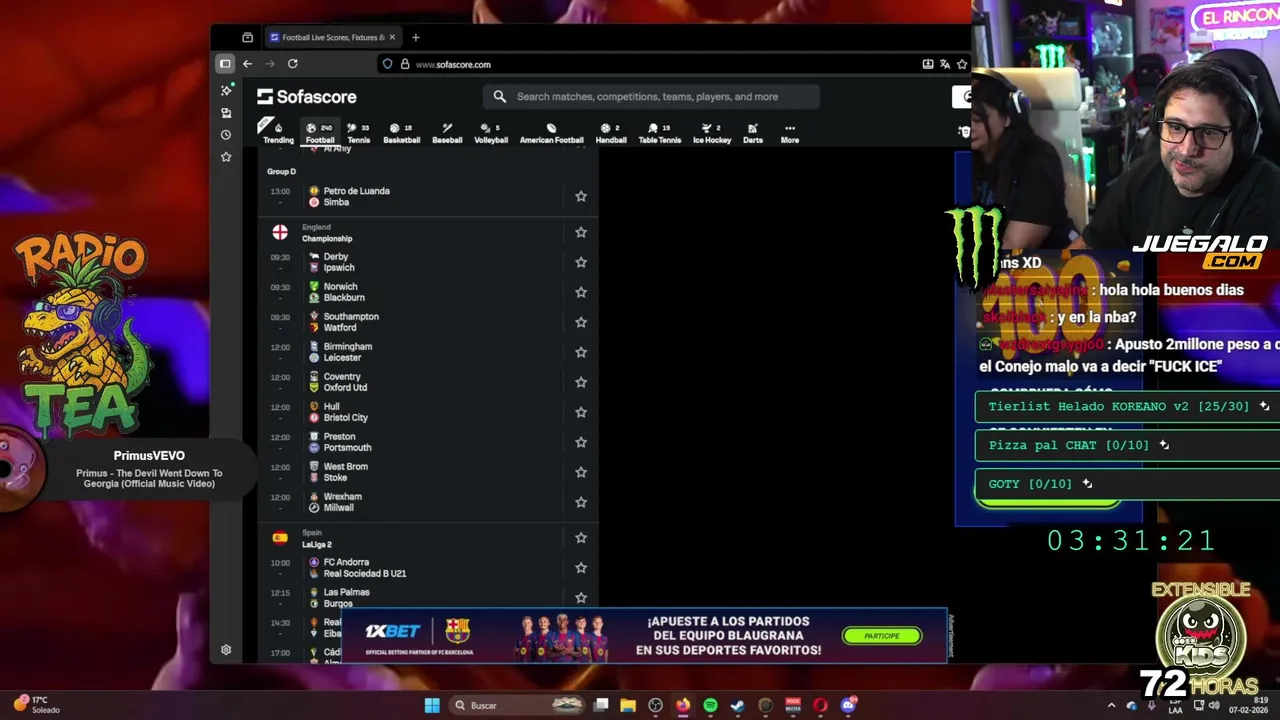Image resolution: width=1280 pixels, height=720 pixels.
Task: Reload the Sofascore page
Action: pos(292,64)
